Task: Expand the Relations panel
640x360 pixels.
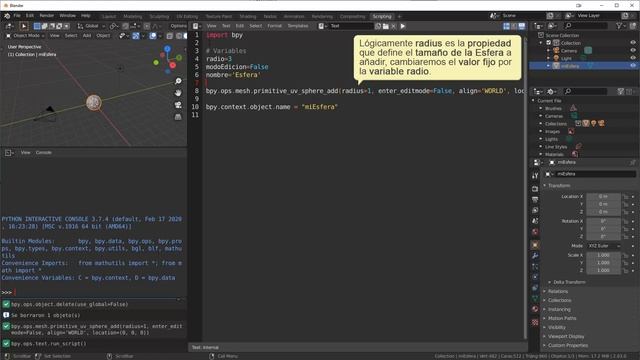Action: pyautogui.click(x=558, y=291)
